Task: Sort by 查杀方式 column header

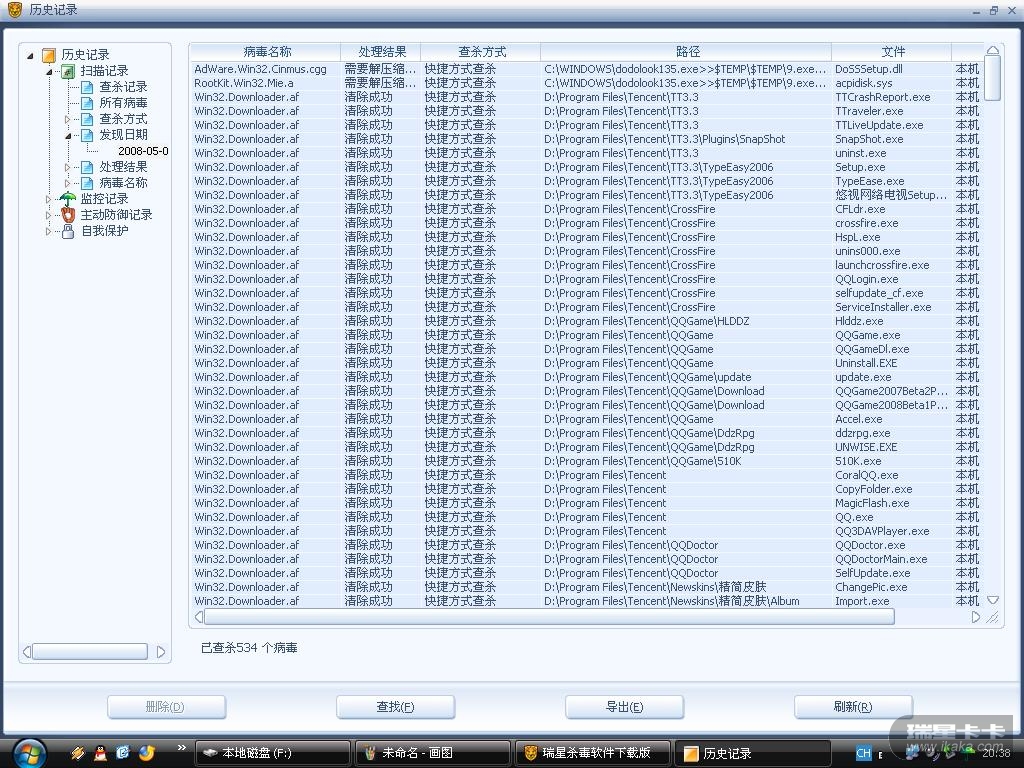Action: [x=481, y=52]
